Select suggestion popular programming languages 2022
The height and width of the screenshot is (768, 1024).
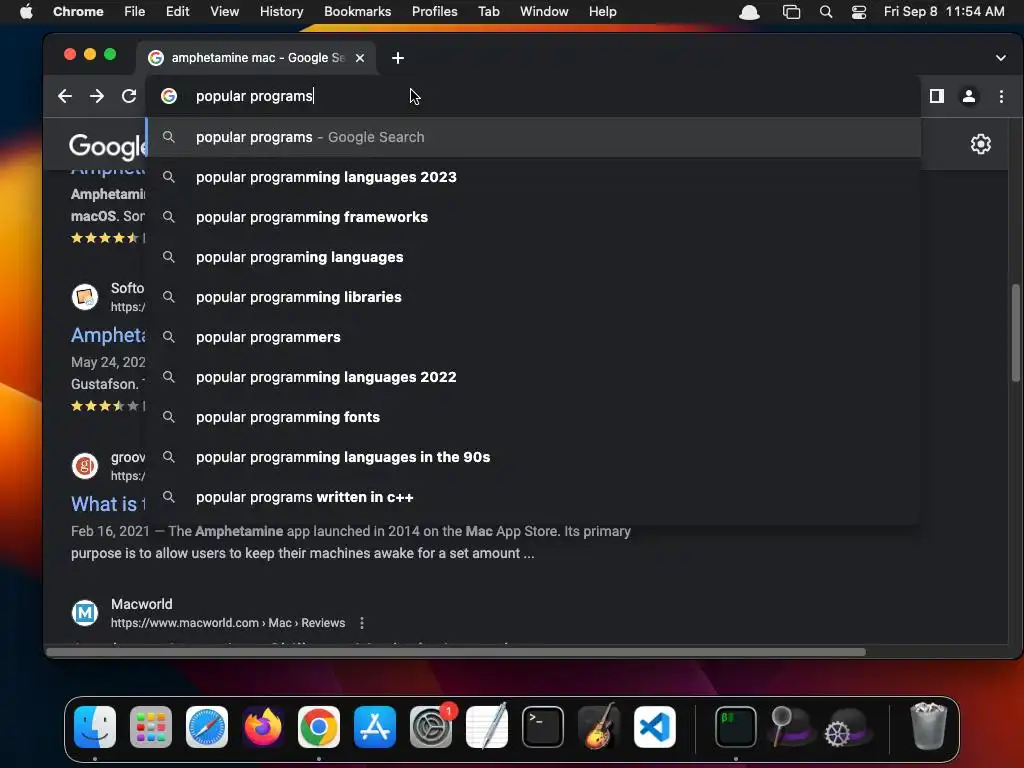point(533,377)
